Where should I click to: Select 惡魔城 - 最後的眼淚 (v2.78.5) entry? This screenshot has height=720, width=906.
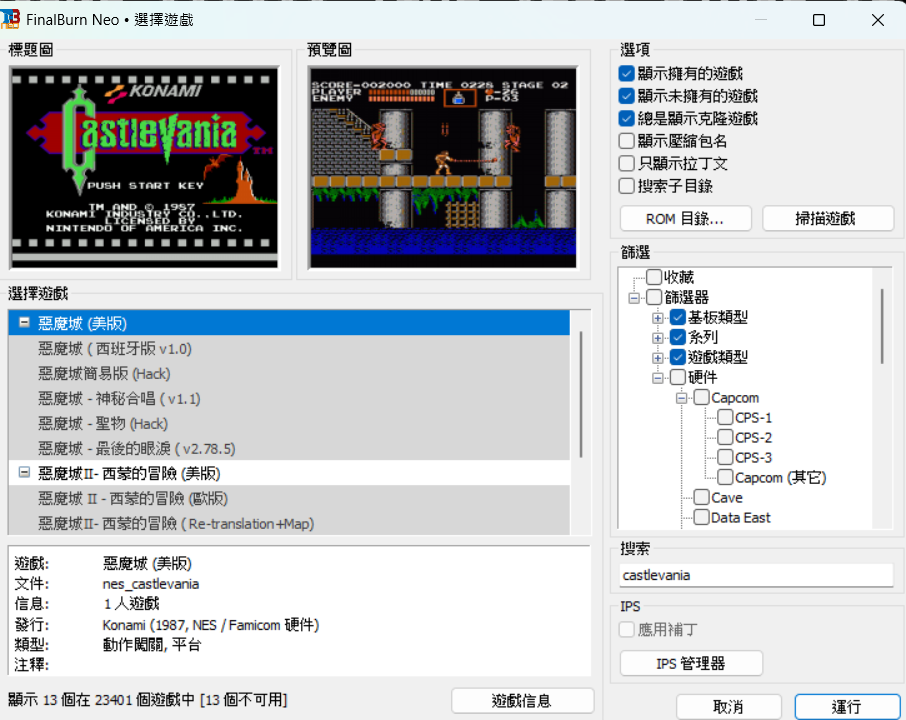pos(289,448)
